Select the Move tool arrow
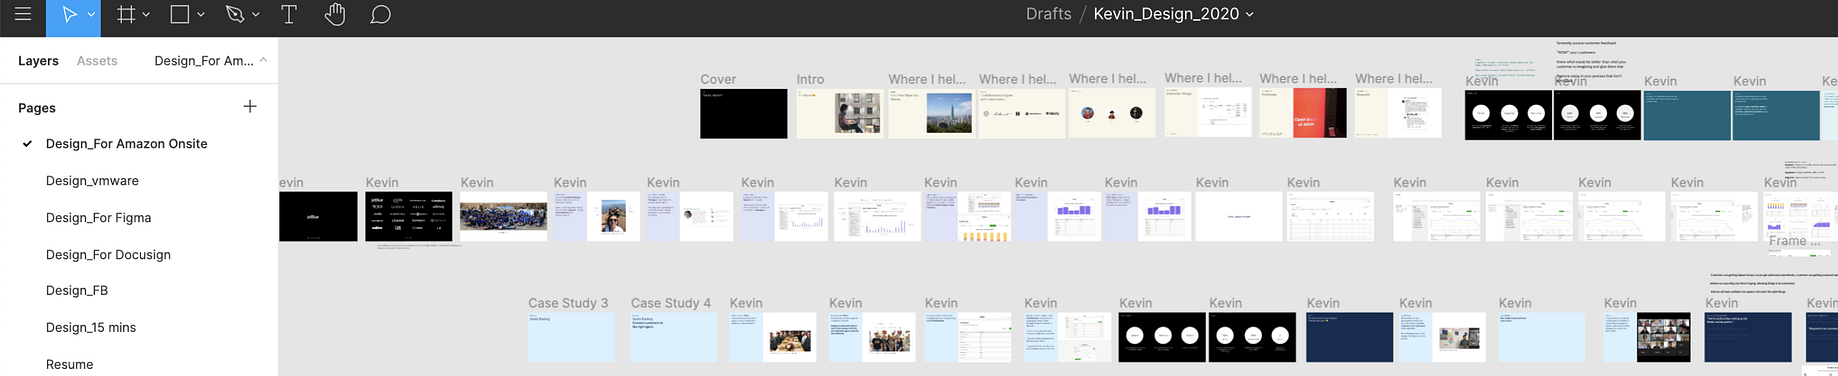Image resolution: width=1838 pixels, height=376 pixels. coord(69,15)
